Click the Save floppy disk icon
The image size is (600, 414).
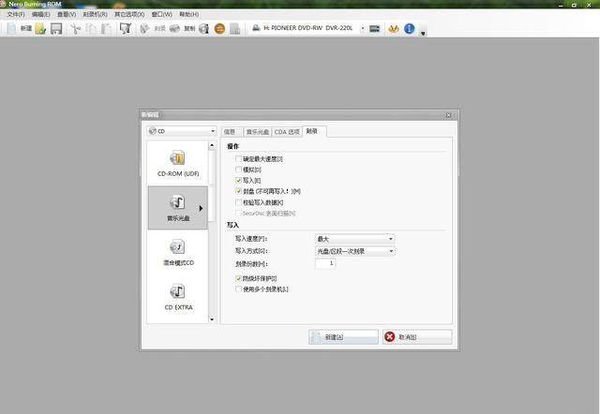point(56,28)
